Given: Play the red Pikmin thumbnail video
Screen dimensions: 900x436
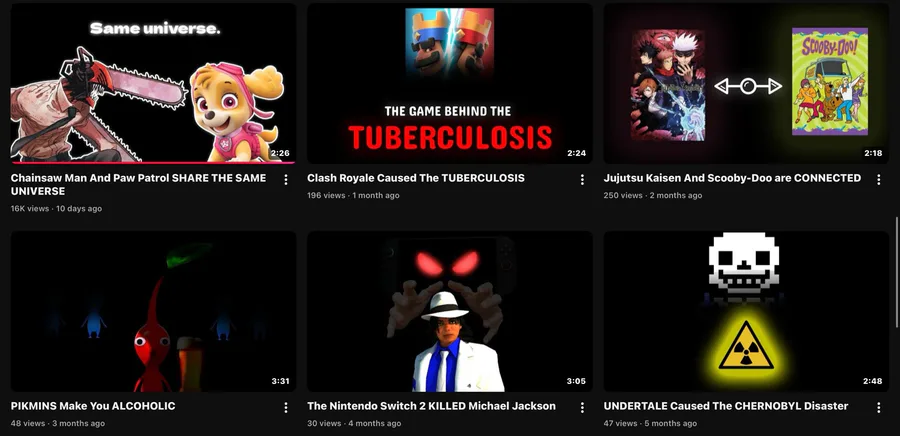Looking at the screenshot, I should pyautogui.click(x=153, y=312).
